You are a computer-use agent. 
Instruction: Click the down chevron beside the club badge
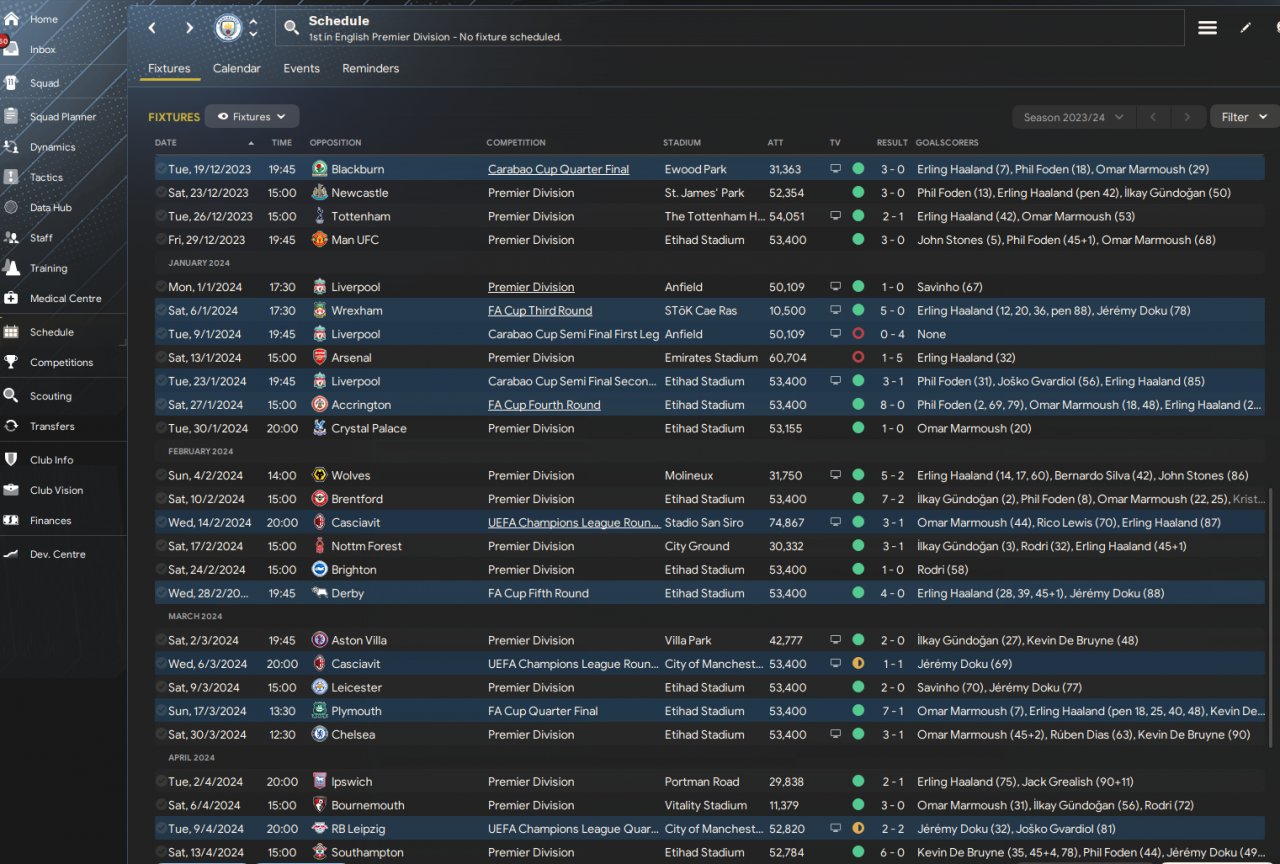(253, 35)
